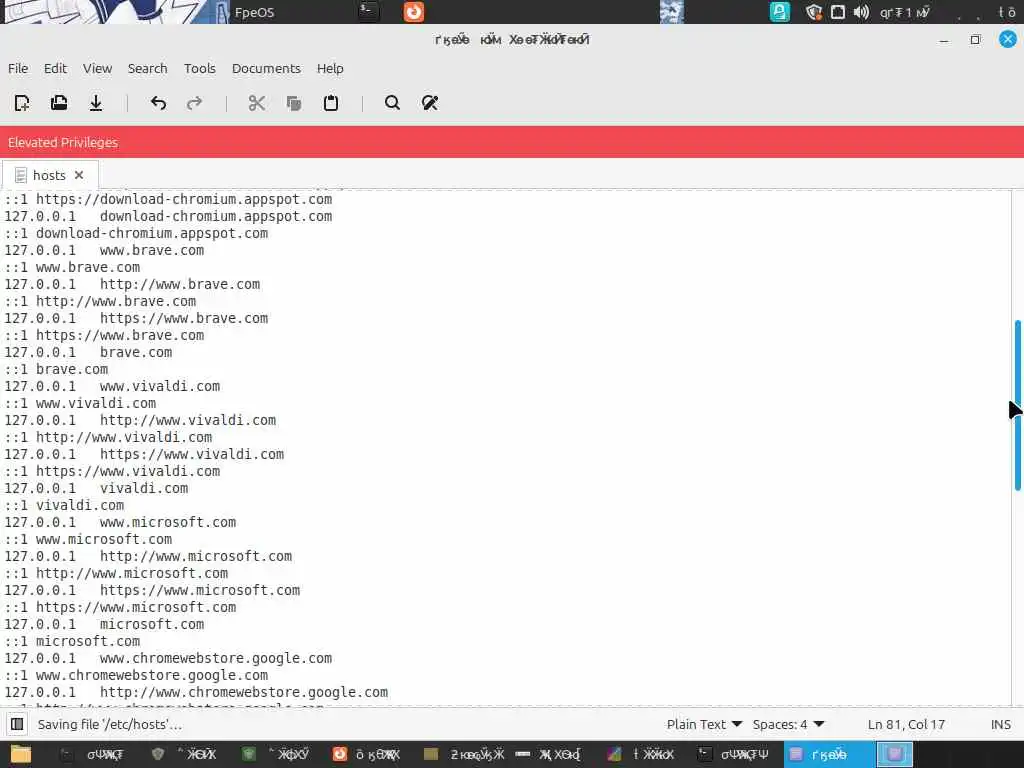
Task: Open the File menu
Action: click(18, 68)
